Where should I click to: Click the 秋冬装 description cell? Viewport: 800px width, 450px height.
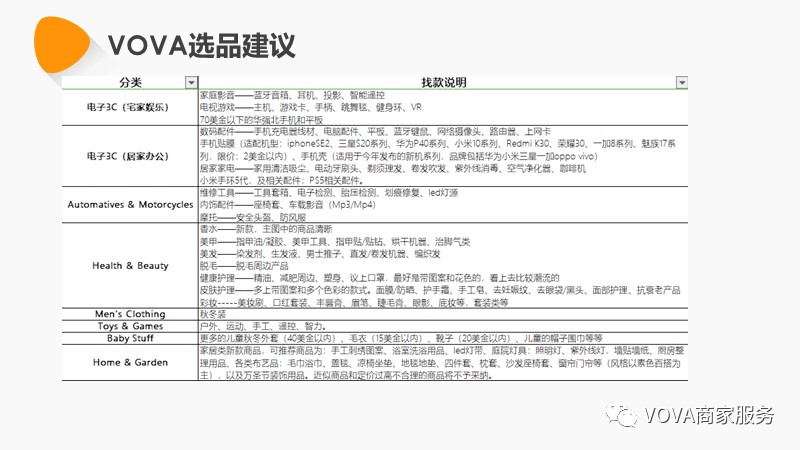443,314
